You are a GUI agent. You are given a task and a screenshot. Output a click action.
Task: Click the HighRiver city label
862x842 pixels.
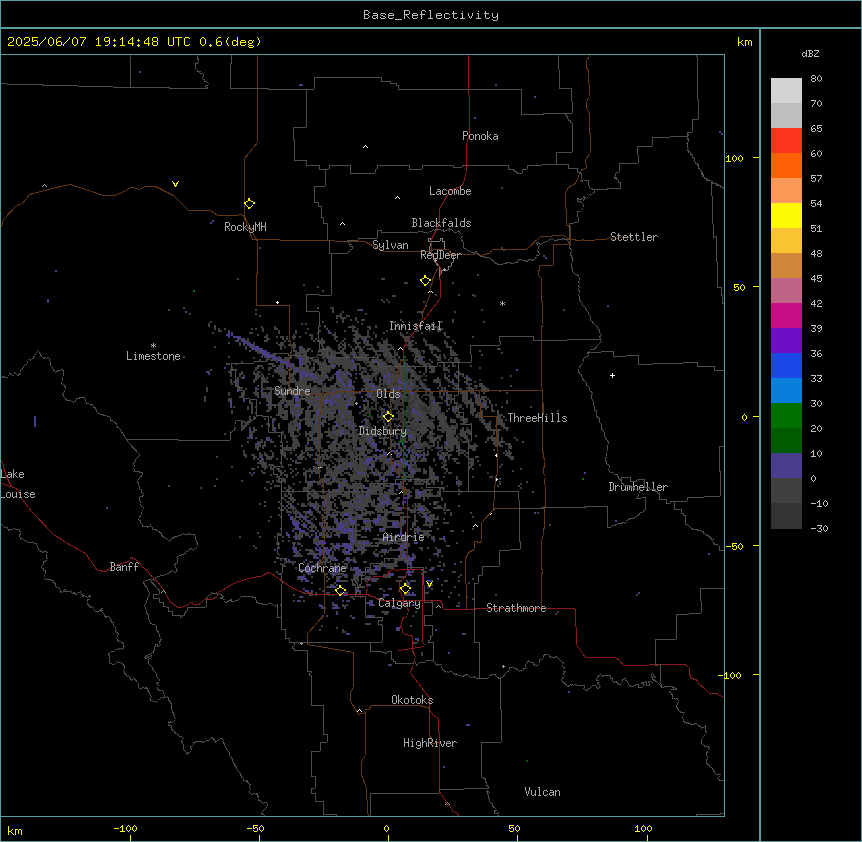(x=430, y=743)
